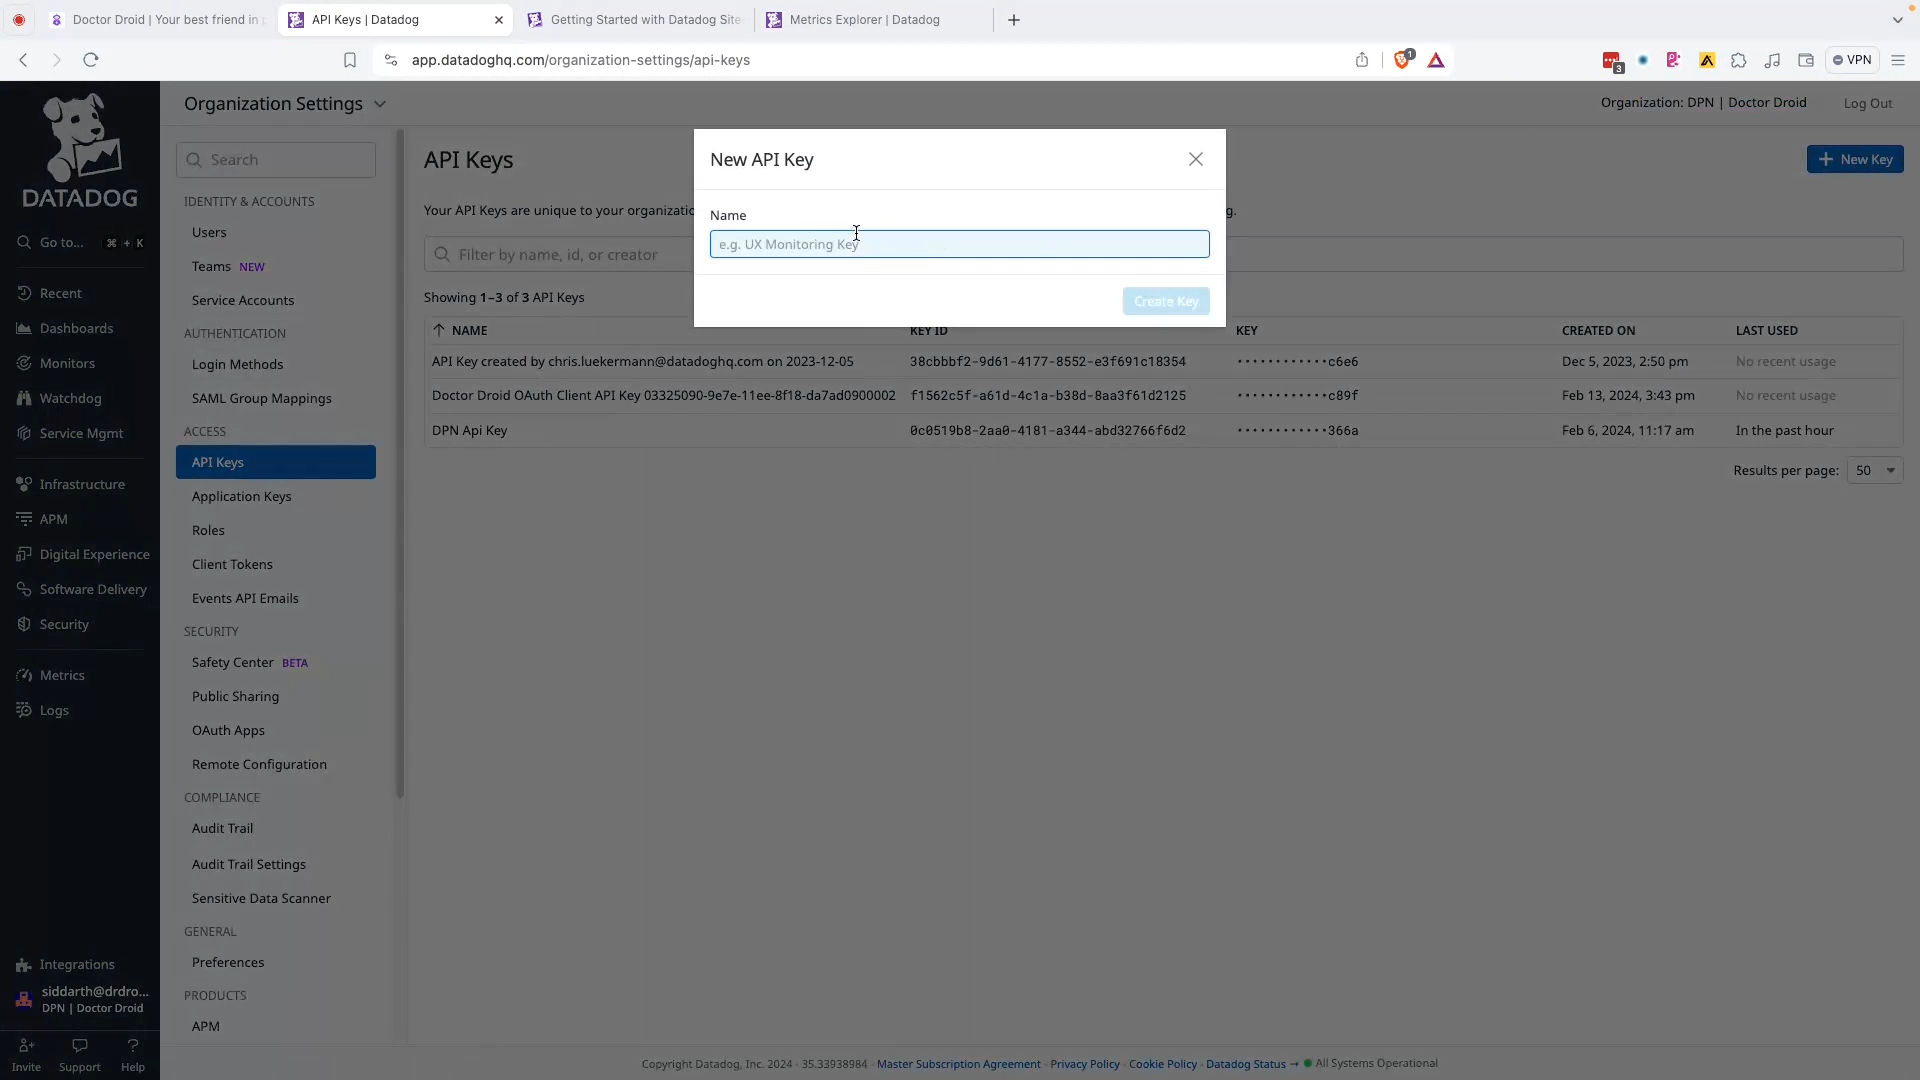Toggle the VPN button in browser toolbar
The height and width of the screenshot is (1080, 1920).
[x=1851, y=60]
